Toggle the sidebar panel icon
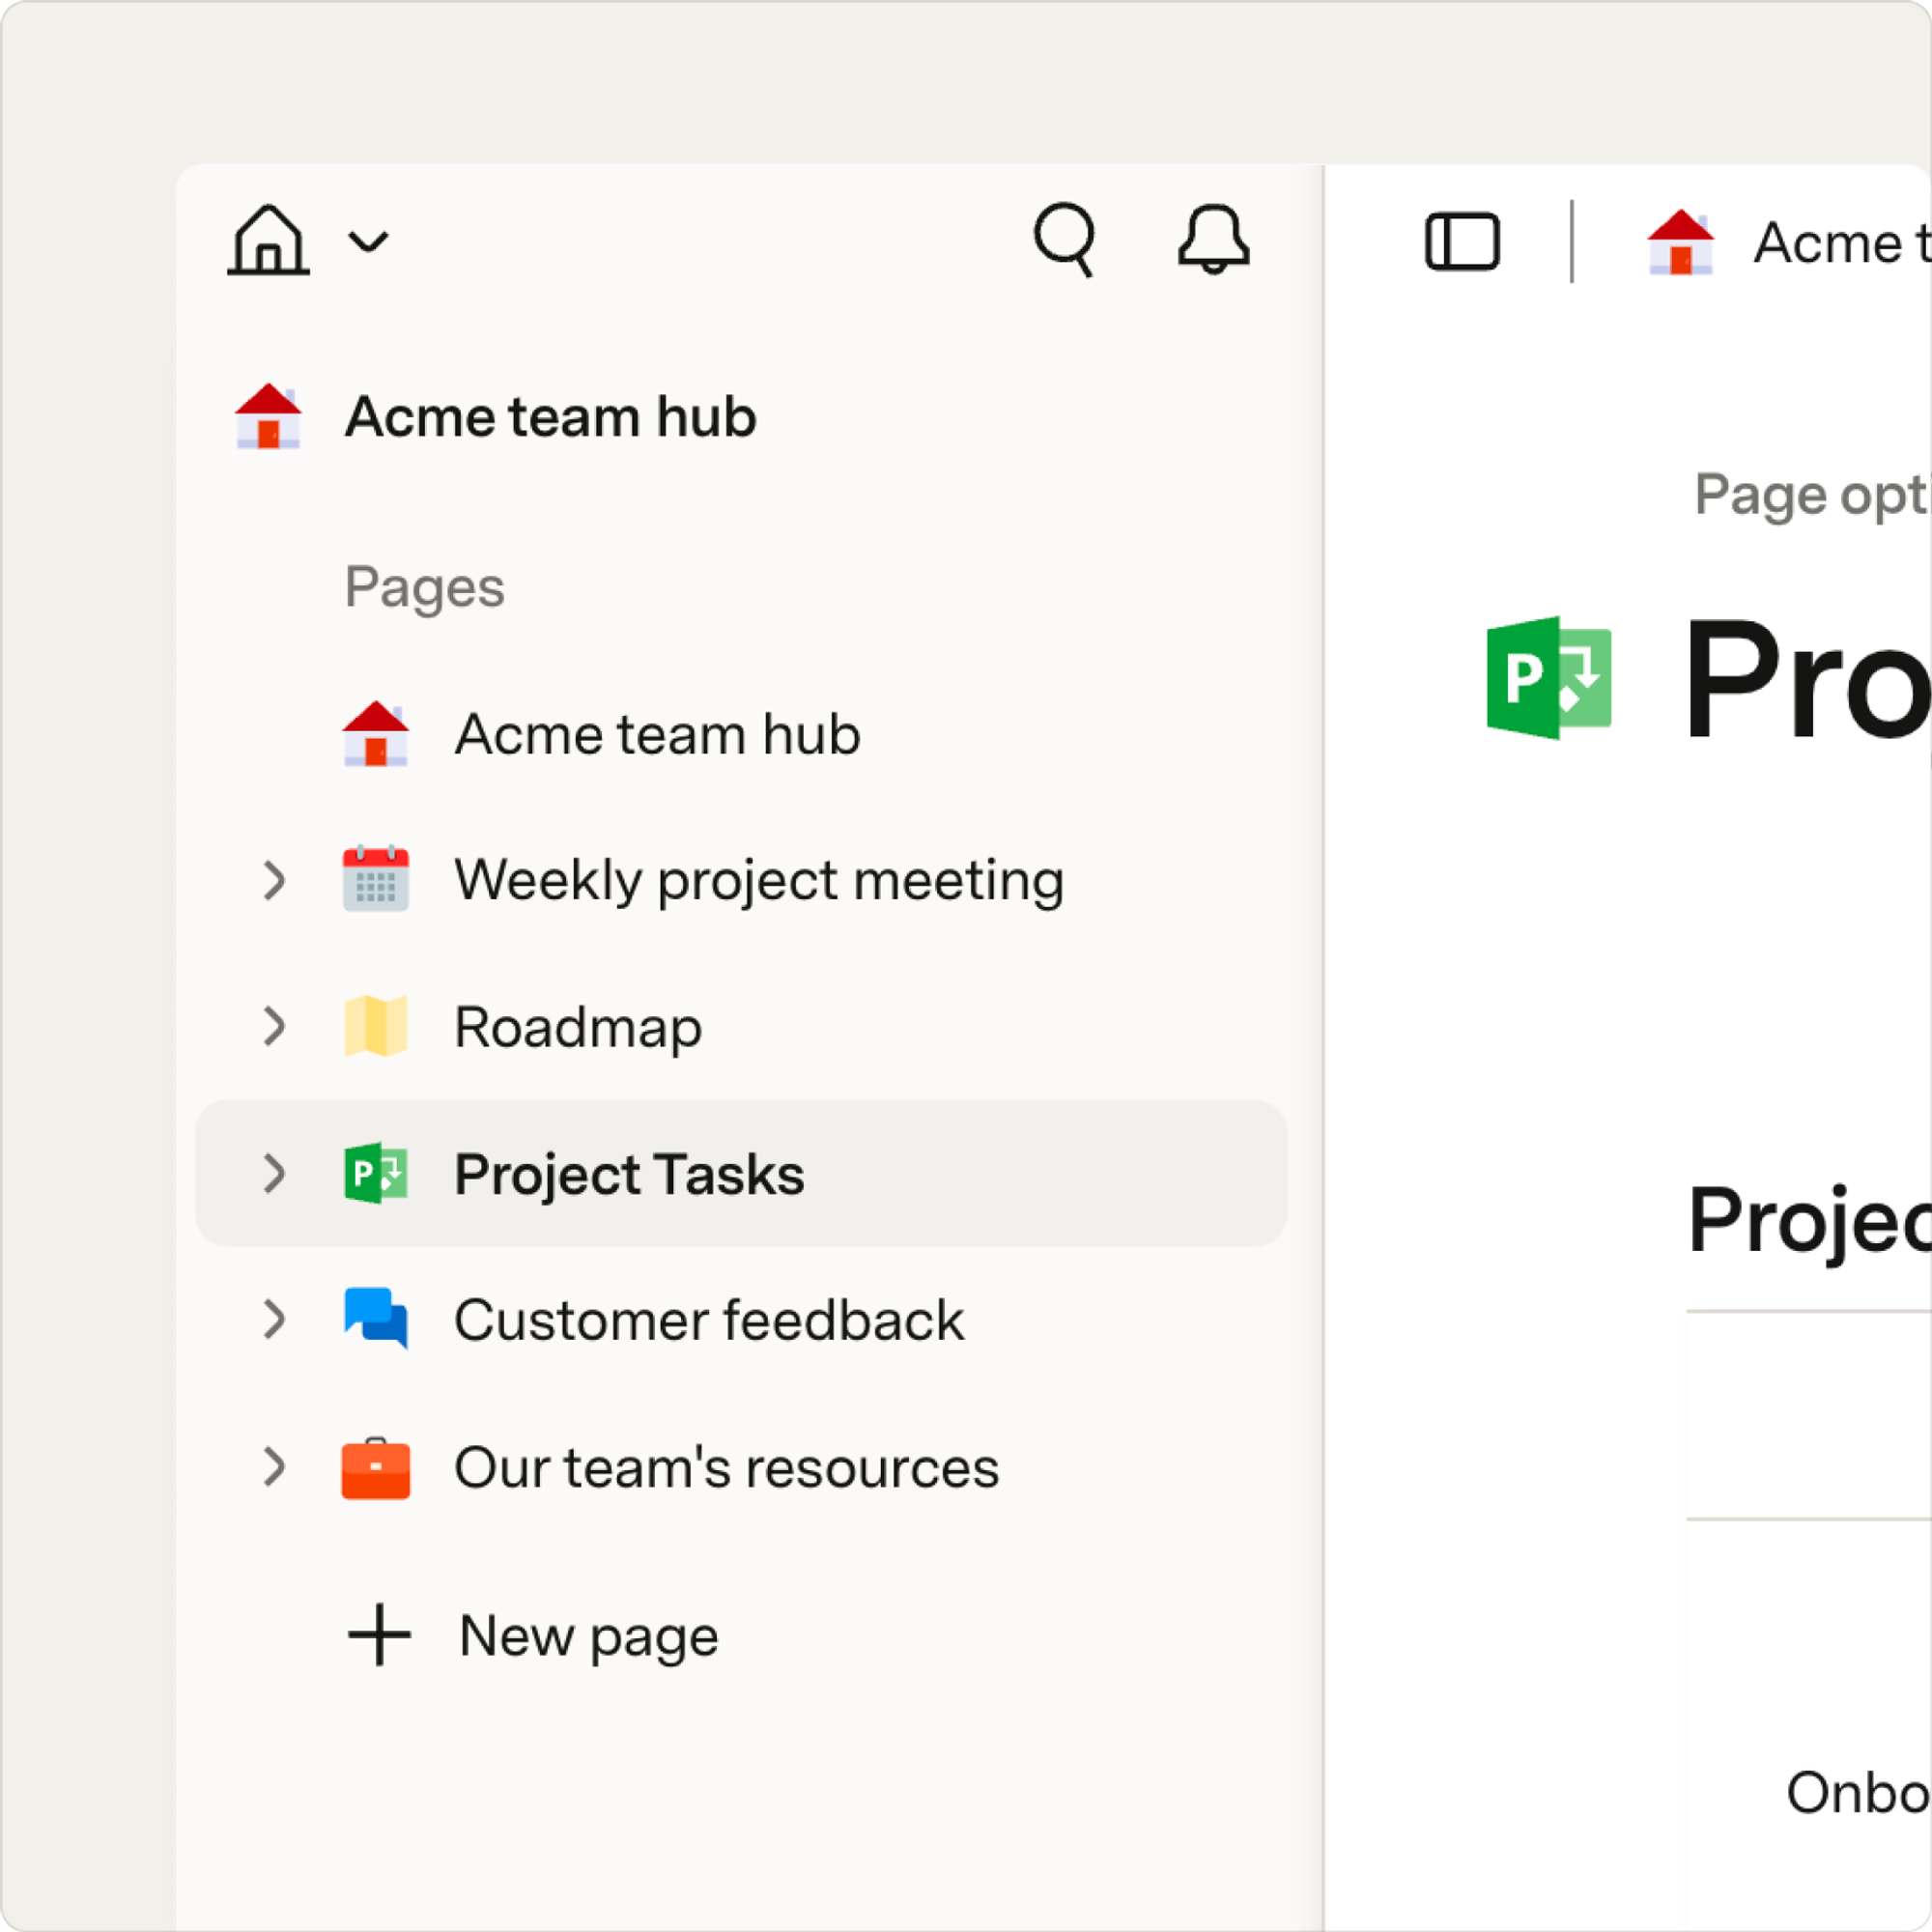The width and height of the screenshot is (1932, 1932). pos(1462,242)
